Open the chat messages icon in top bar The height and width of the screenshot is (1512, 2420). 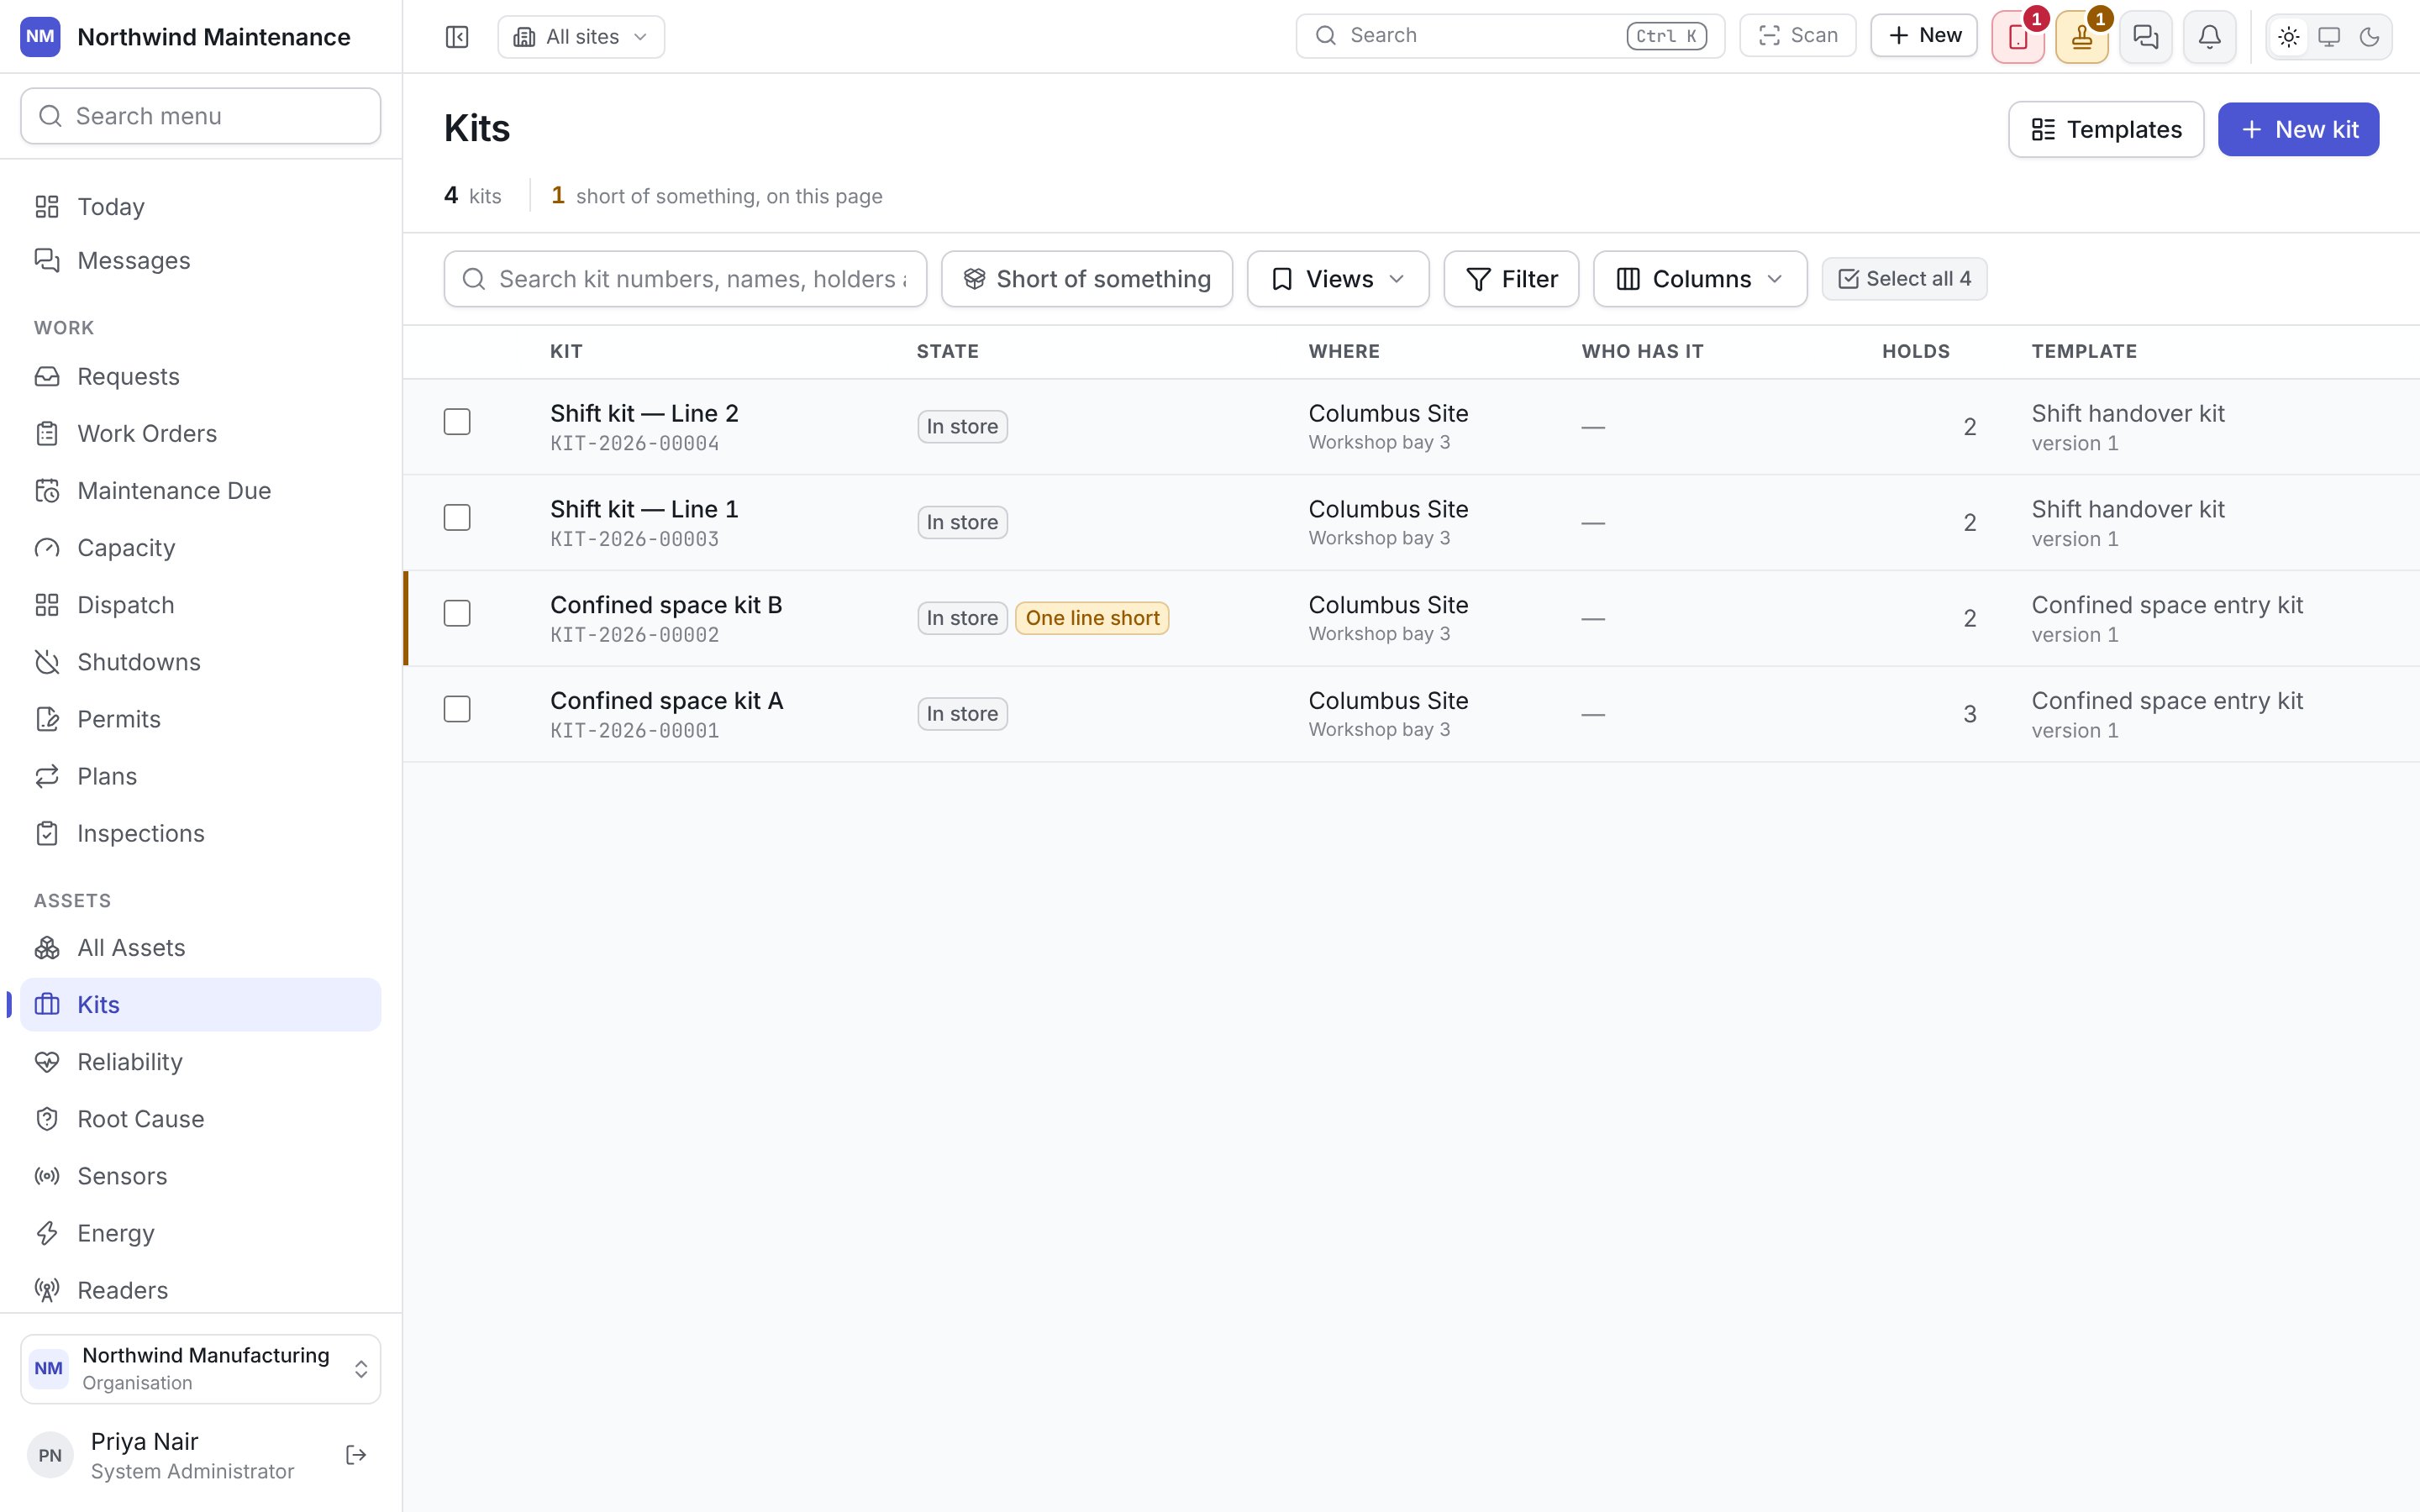2146,37
